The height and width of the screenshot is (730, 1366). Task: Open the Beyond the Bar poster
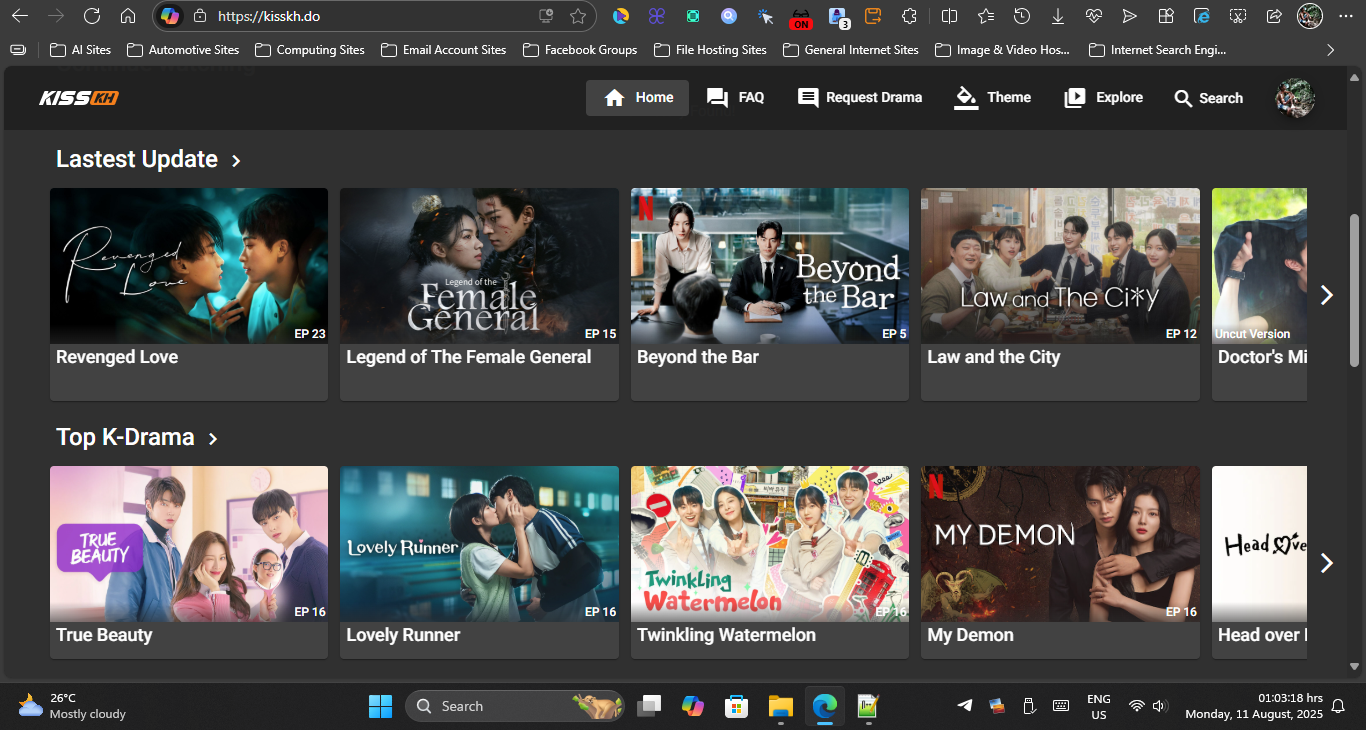click(x=770, y=266)
